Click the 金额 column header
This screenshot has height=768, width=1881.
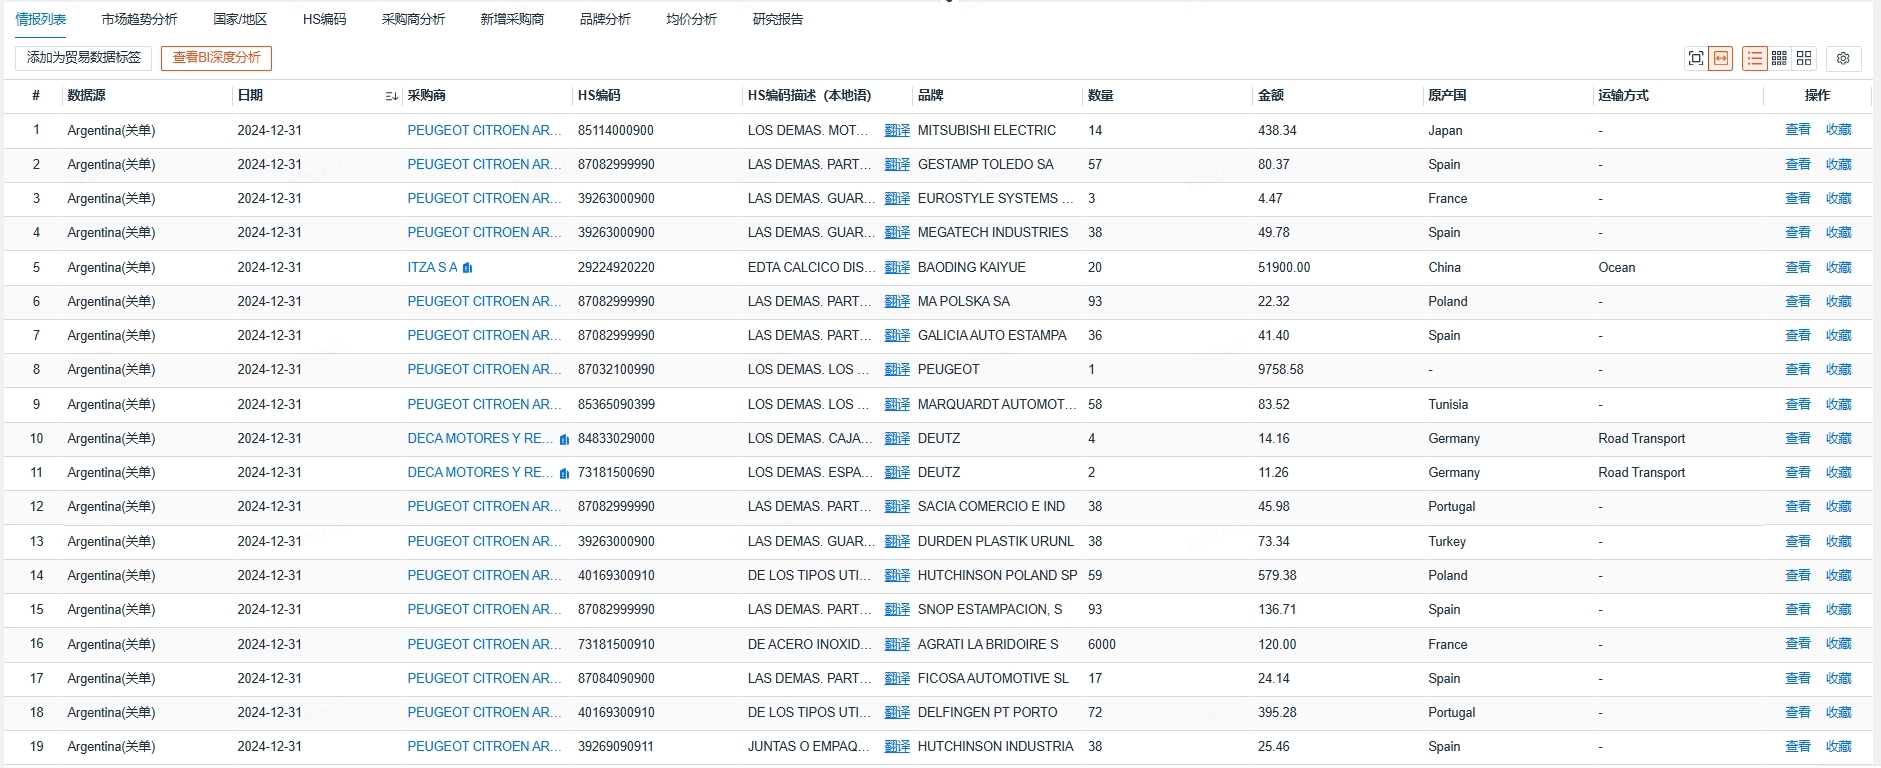[x=1271, y=96]
